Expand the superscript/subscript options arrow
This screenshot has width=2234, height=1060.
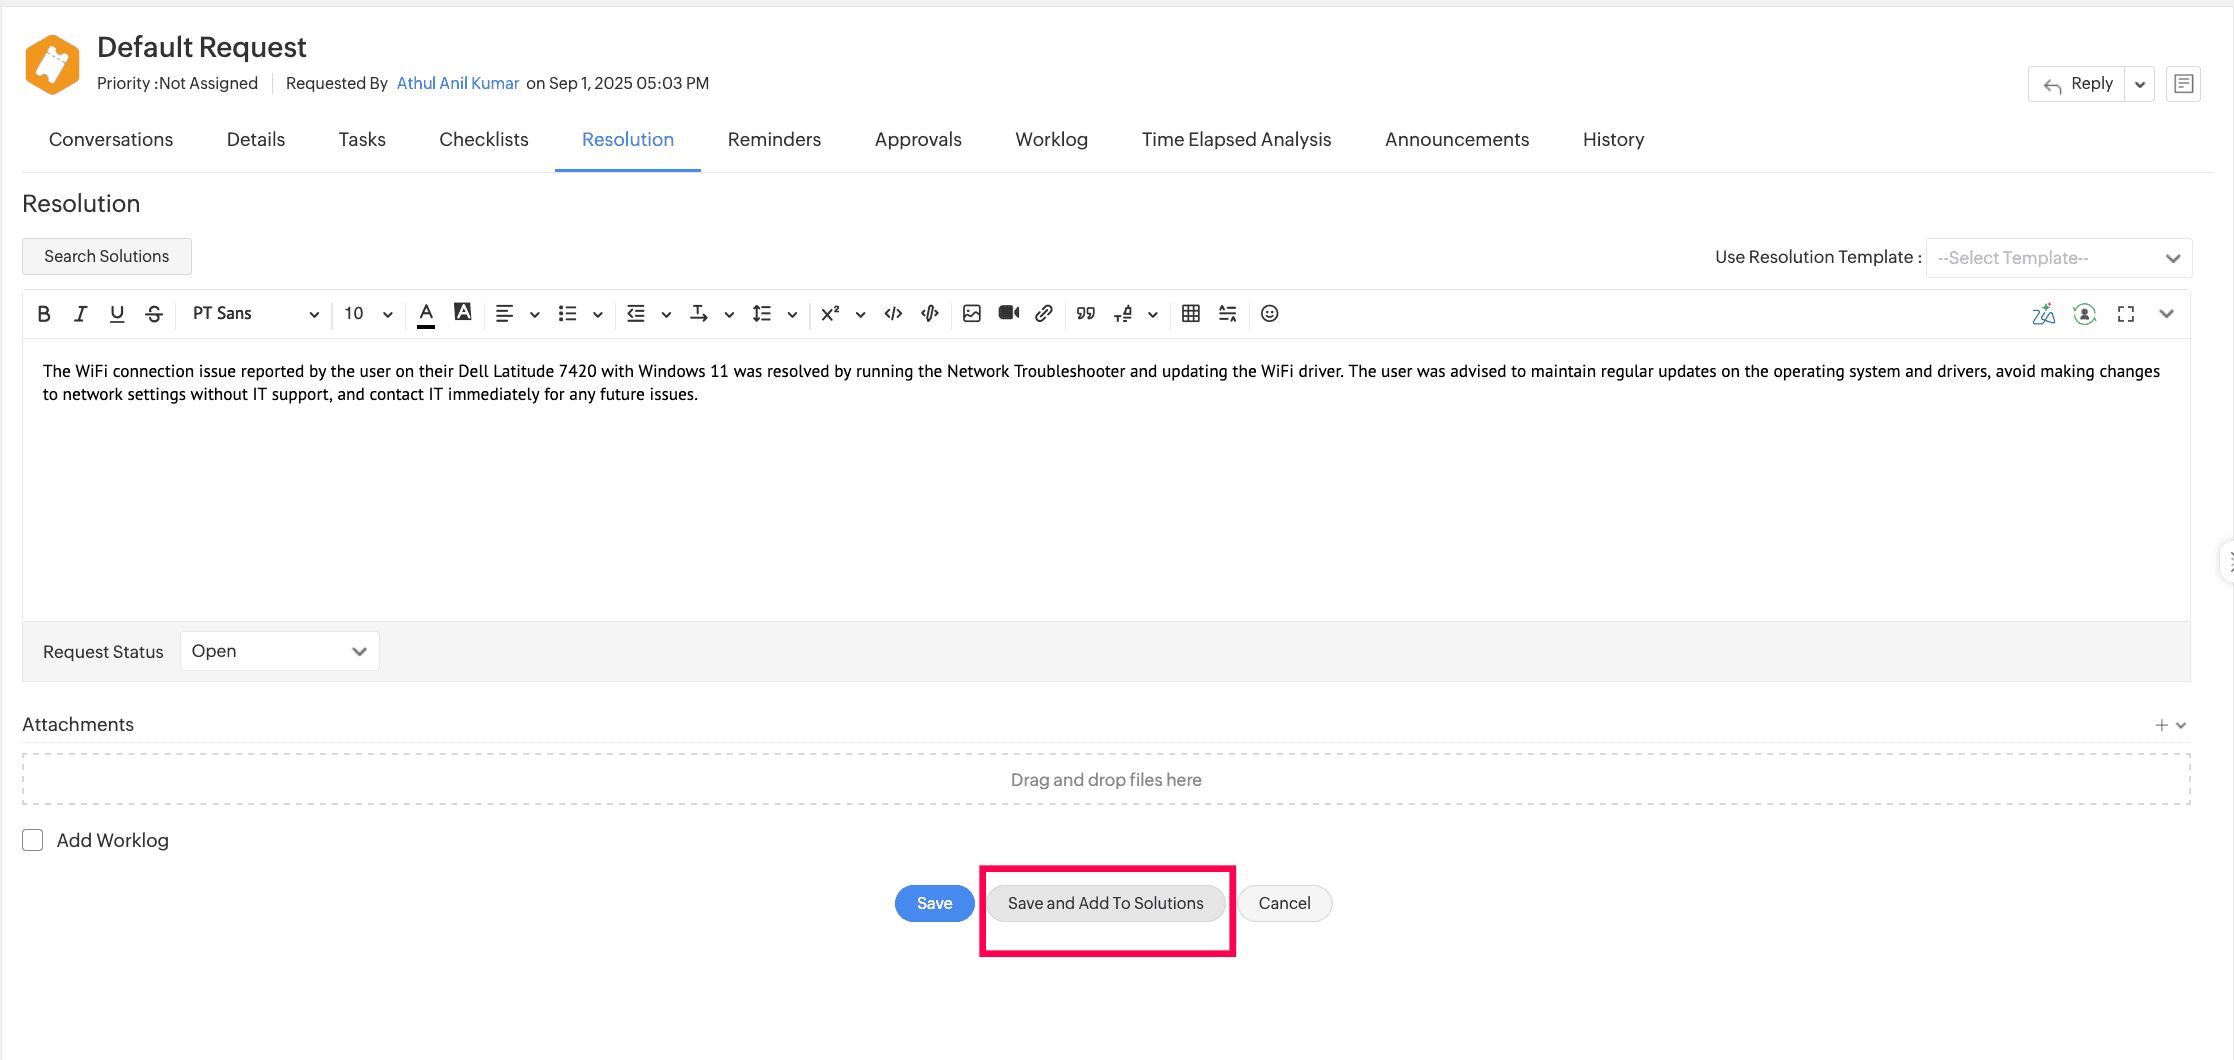point(860,315)
